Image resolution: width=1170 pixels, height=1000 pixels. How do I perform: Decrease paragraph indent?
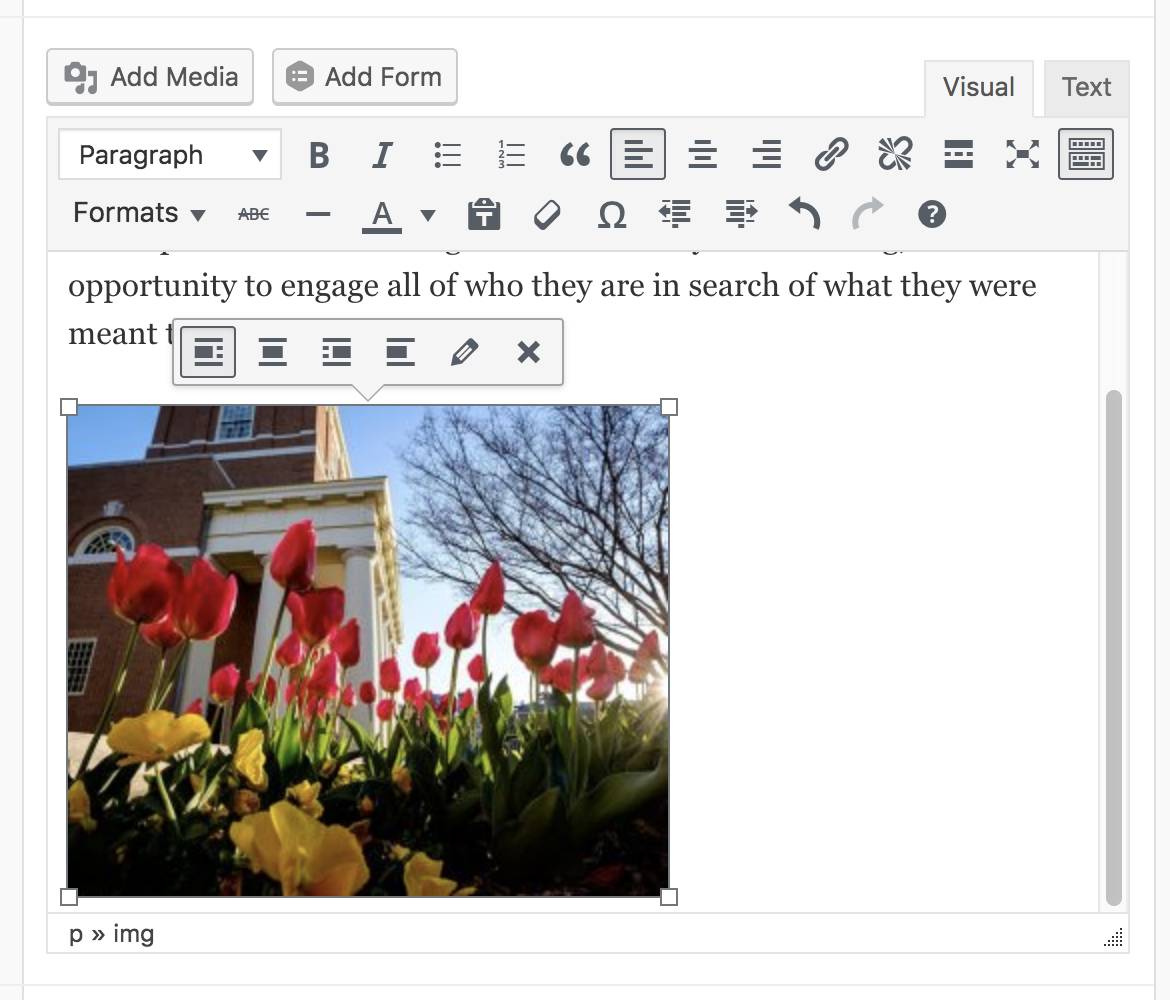(675, 214)
